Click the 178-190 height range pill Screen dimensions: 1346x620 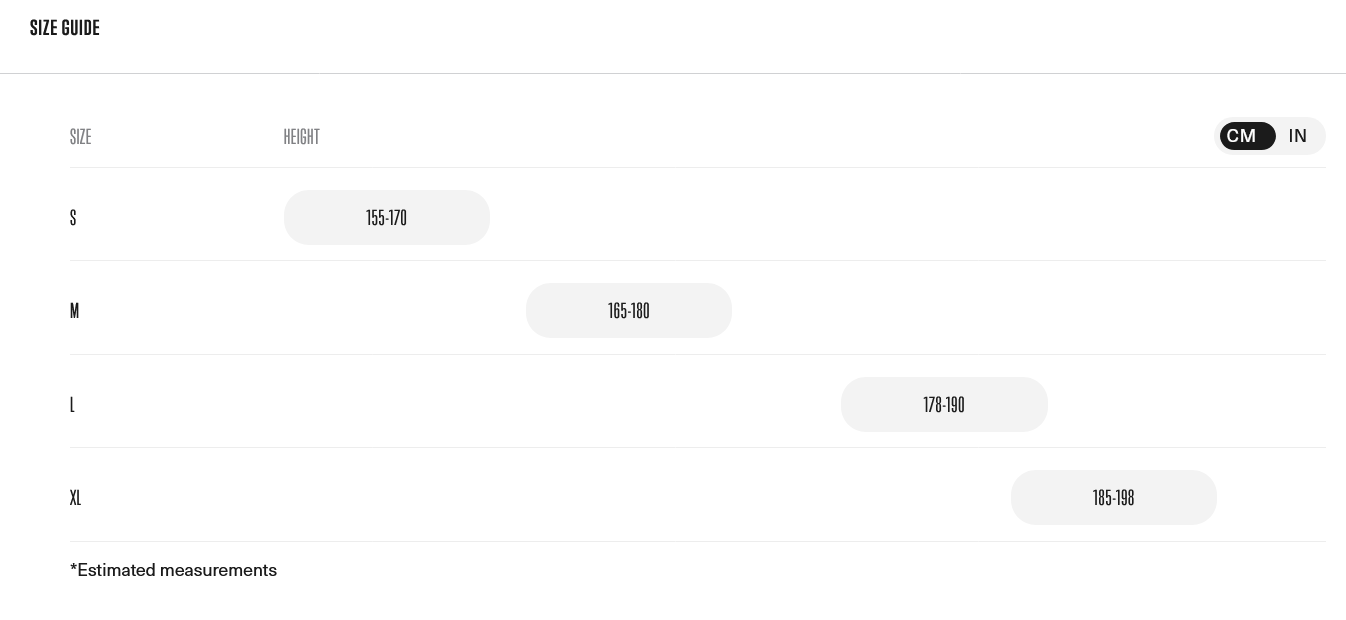pos(944,405)
